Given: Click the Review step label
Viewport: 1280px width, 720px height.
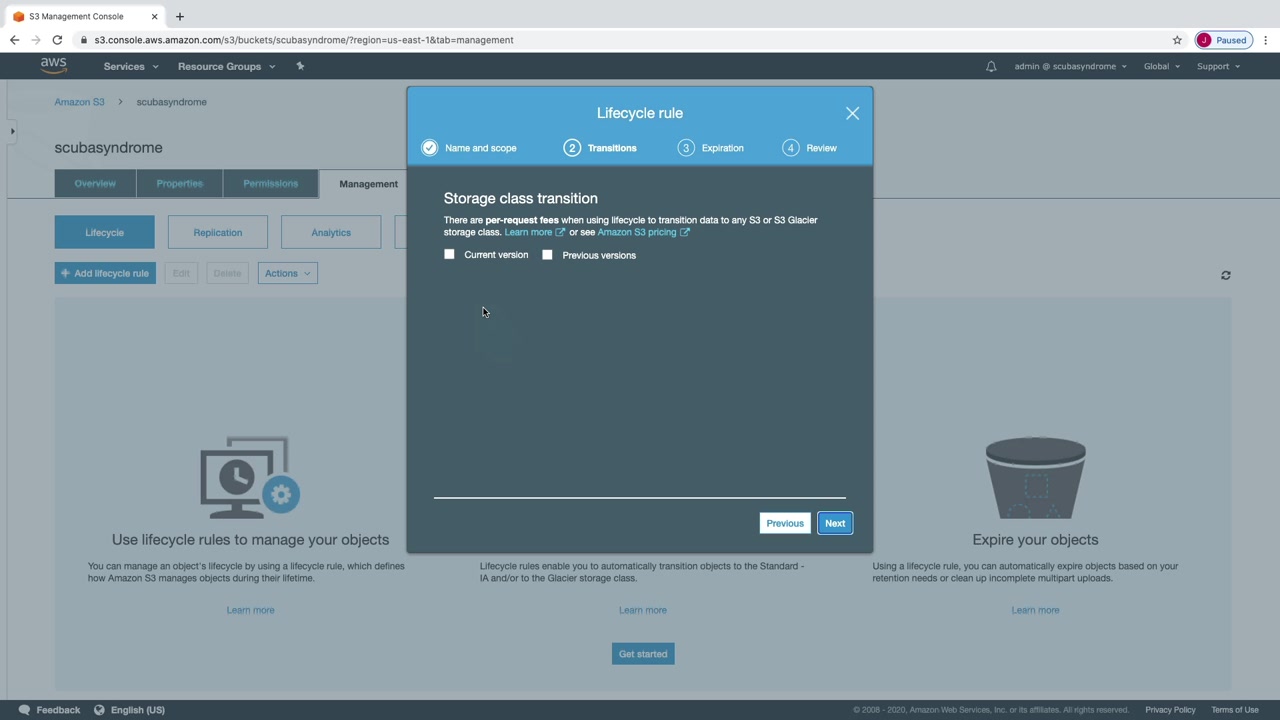Looking at the screenshot, I should point(821,148).
